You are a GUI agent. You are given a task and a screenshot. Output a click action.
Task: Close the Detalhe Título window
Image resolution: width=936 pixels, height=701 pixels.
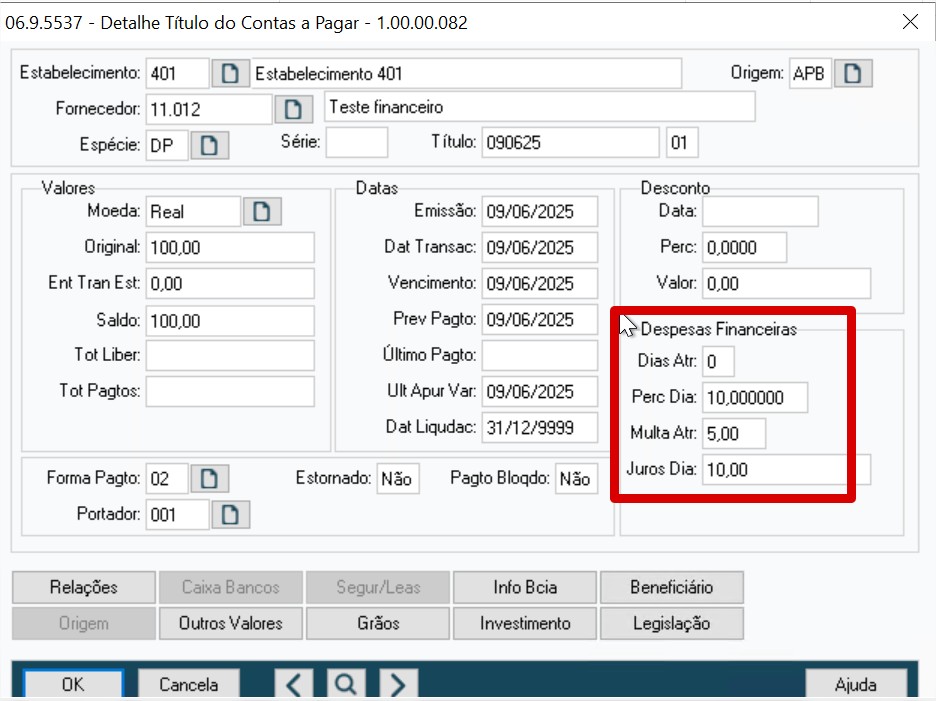[x=910, y=22]
